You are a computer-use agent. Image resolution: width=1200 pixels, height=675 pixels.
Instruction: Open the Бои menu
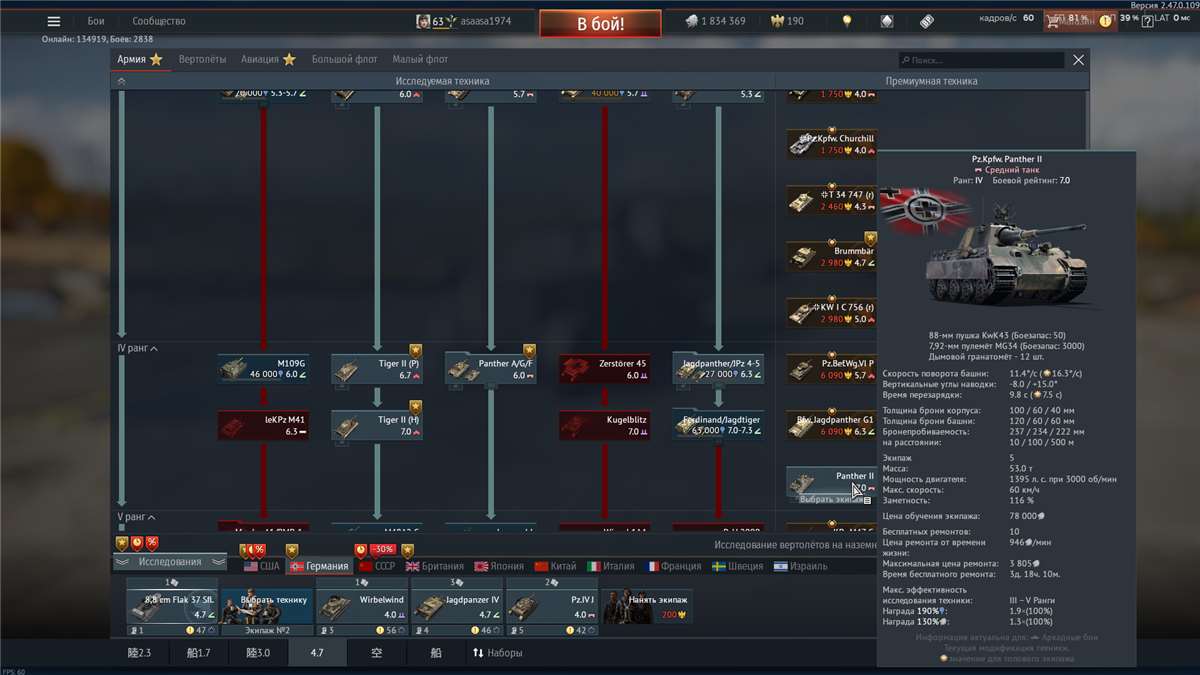point(96,21)
